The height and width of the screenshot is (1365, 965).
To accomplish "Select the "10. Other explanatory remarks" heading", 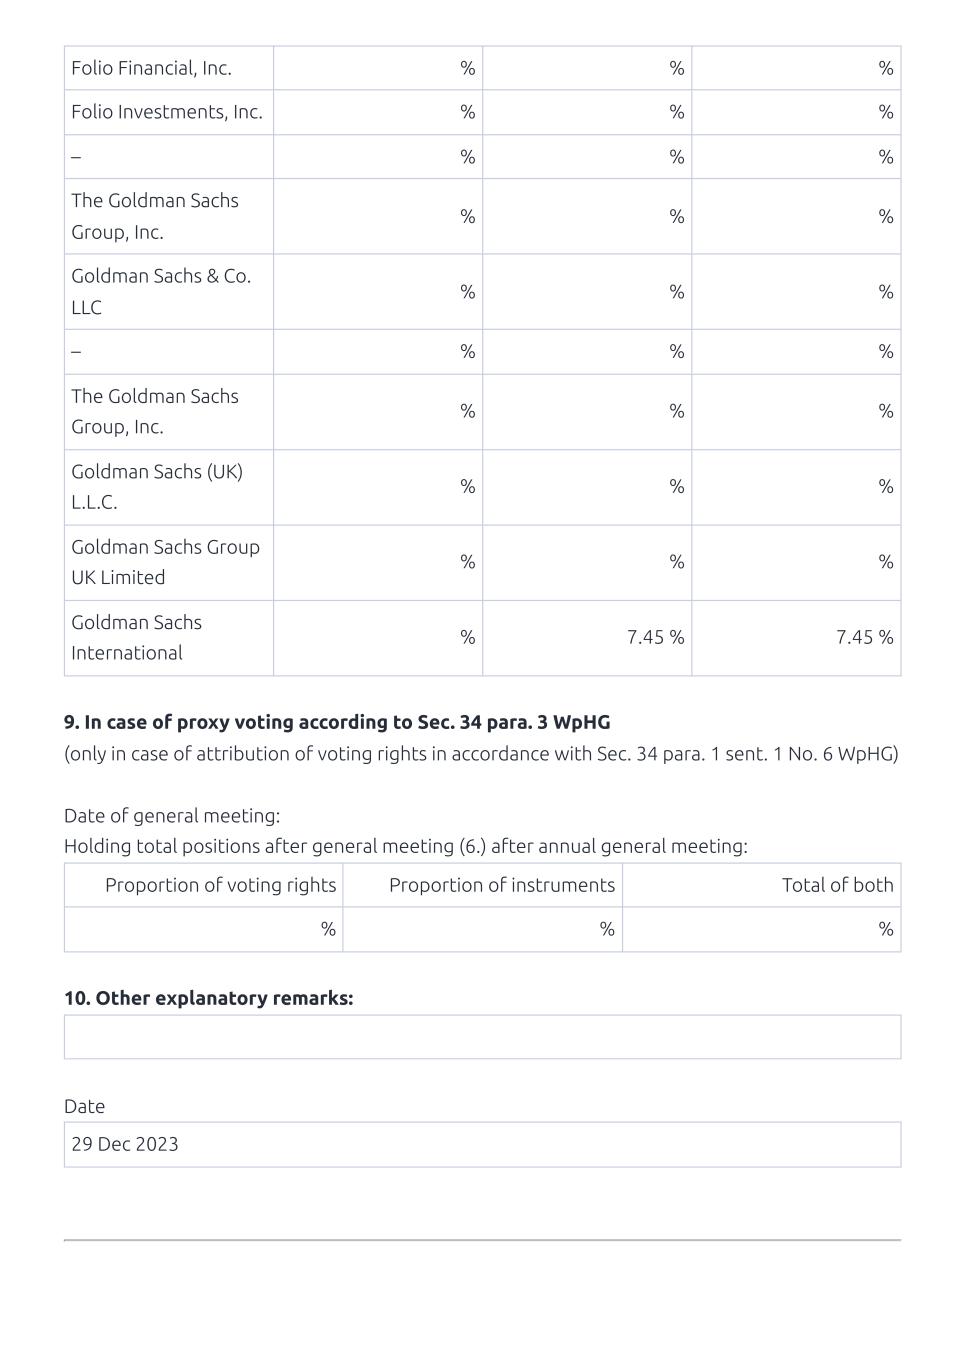I will (x=208, y=998).
